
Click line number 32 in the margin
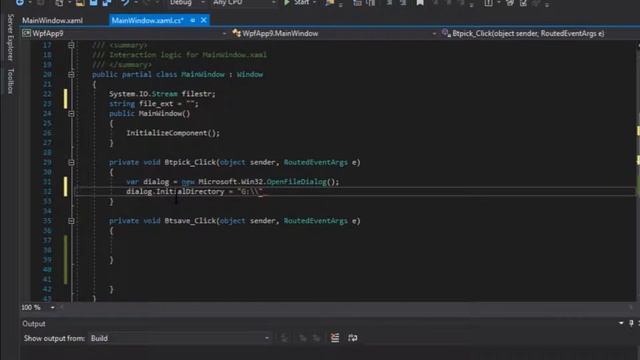point(47,191)
